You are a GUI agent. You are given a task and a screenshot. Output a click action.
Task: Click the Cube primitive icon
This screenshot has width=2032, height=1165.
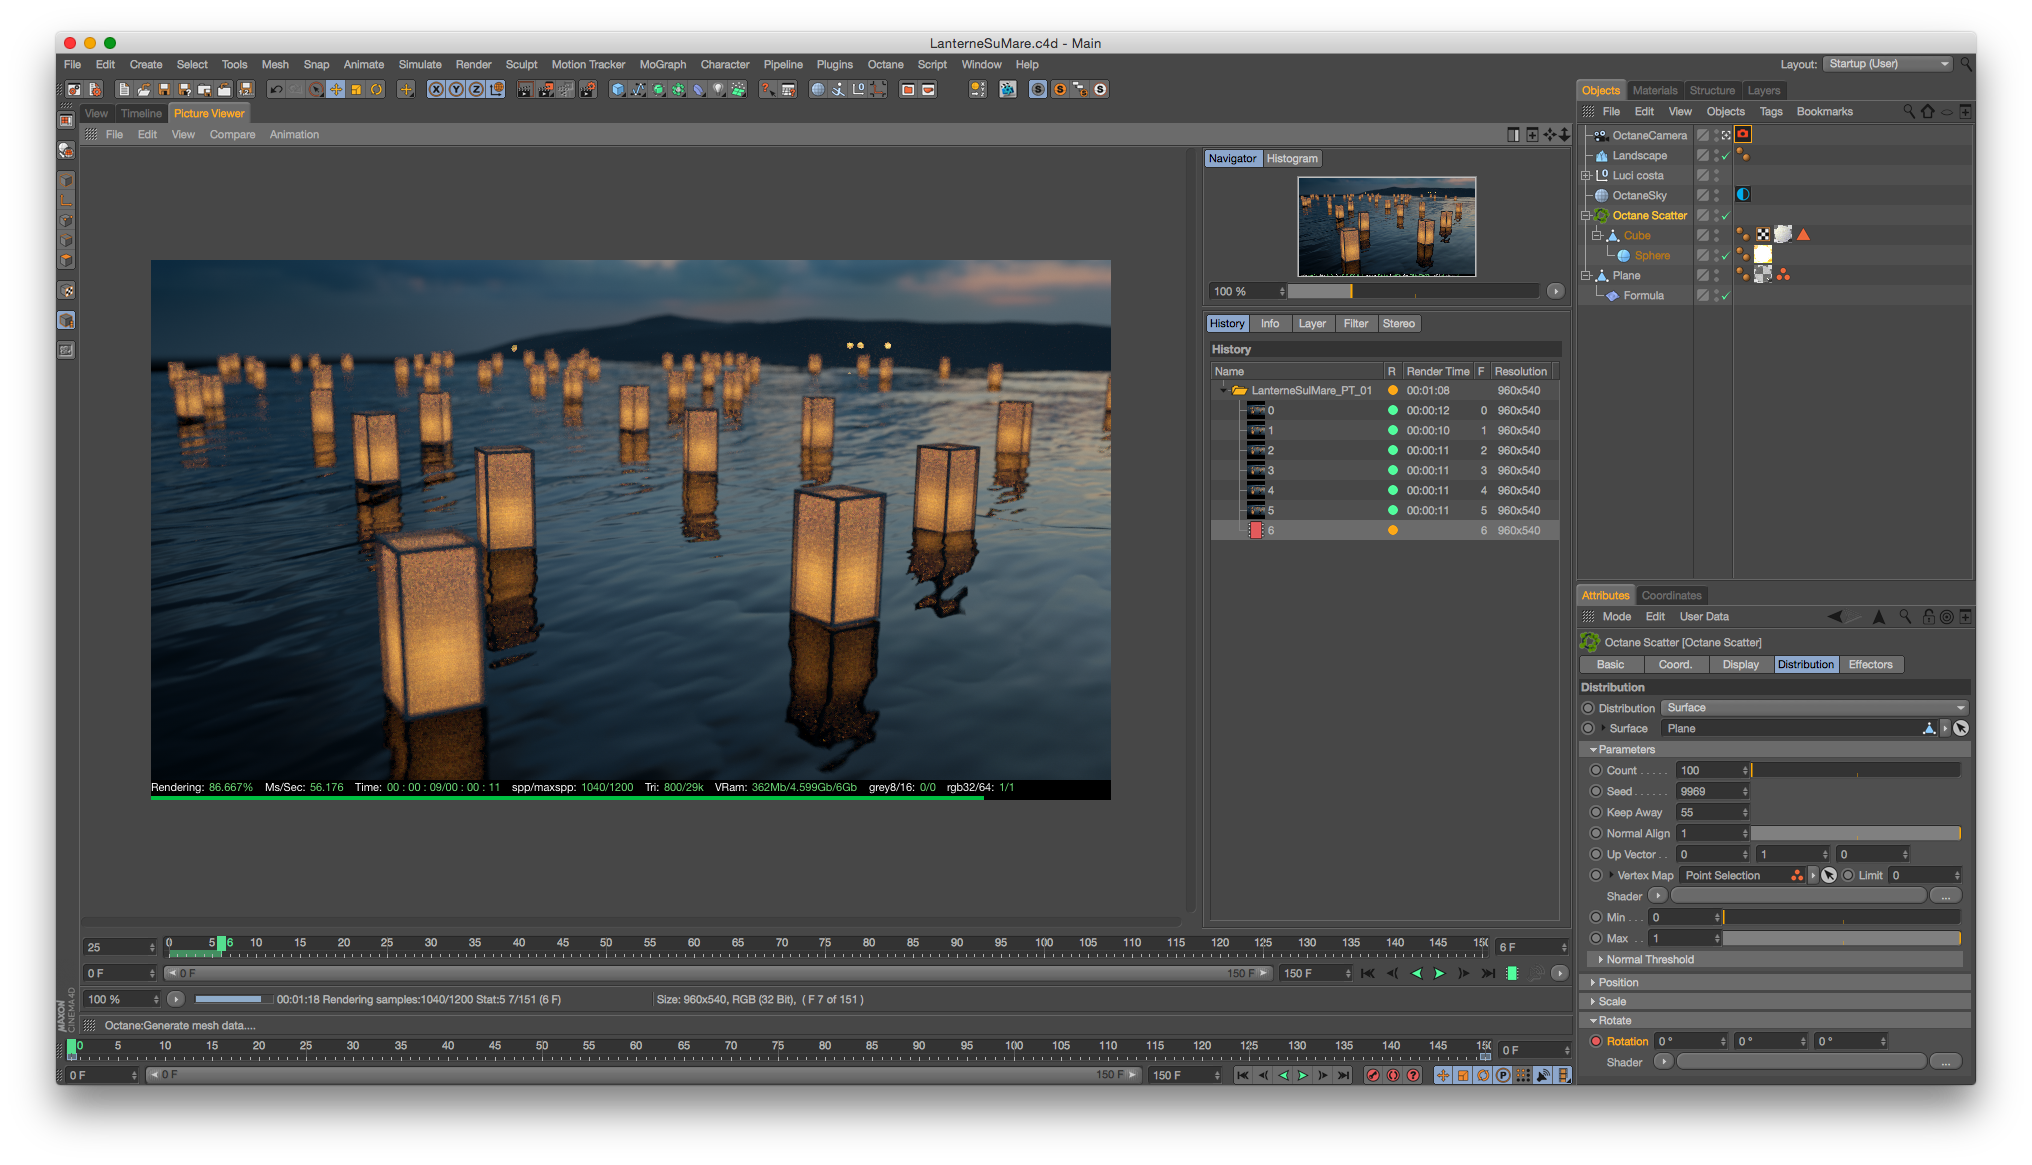(618, 90)
